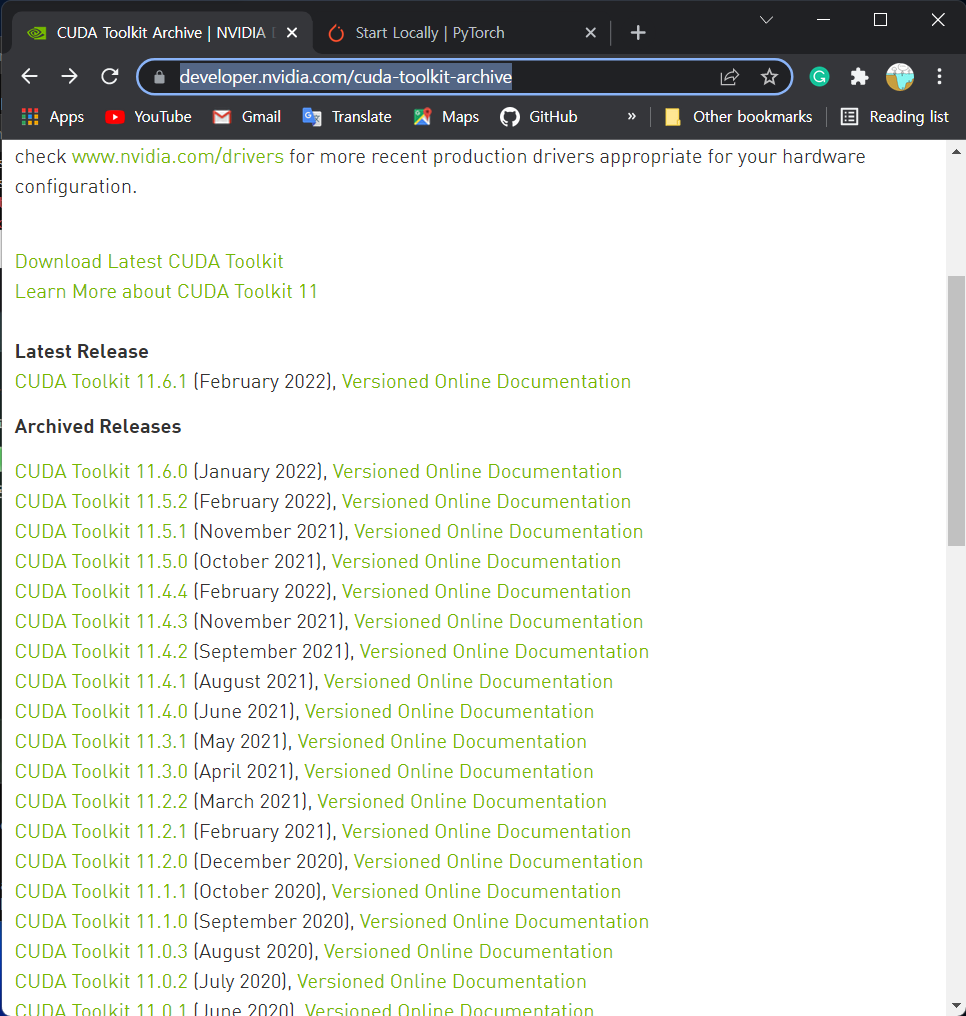Image resolution: width=966 pixels, height=1016 pixels.
Task: Share this page via share icon
Action: tap(730, 77)
